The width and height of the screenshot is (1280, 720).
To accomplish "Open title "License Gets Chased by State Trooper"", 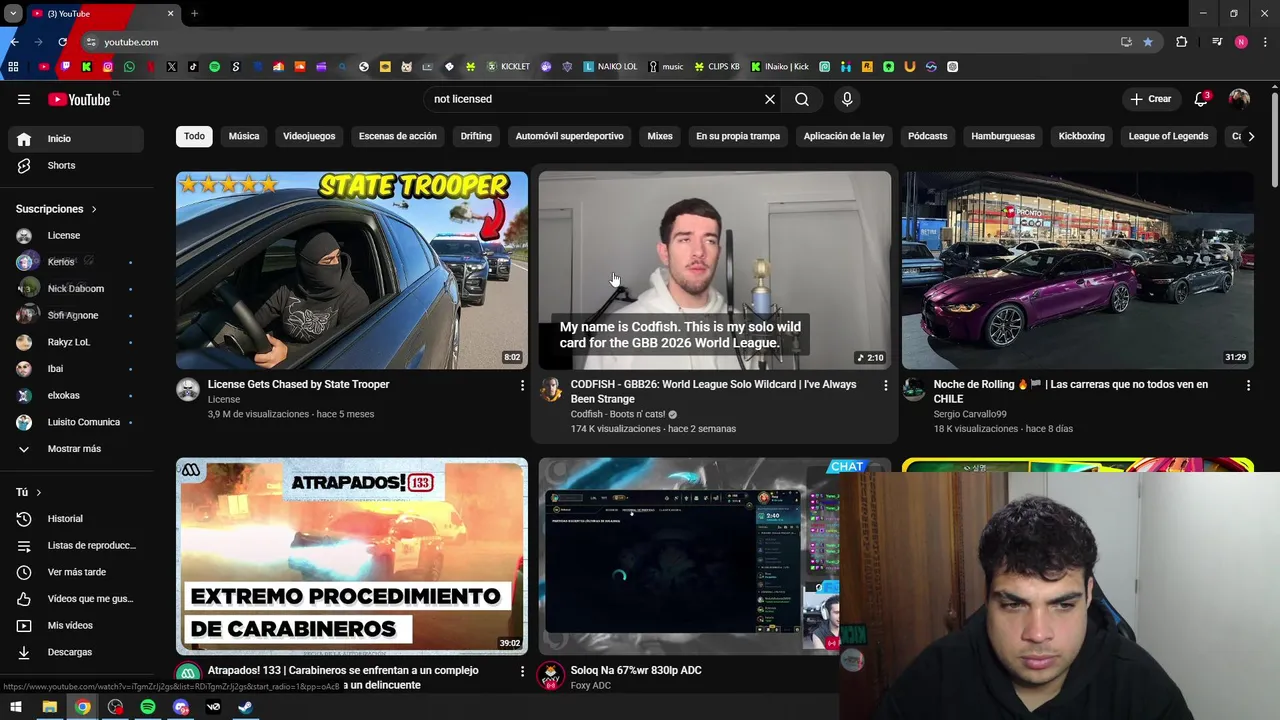I will (299, 384).
